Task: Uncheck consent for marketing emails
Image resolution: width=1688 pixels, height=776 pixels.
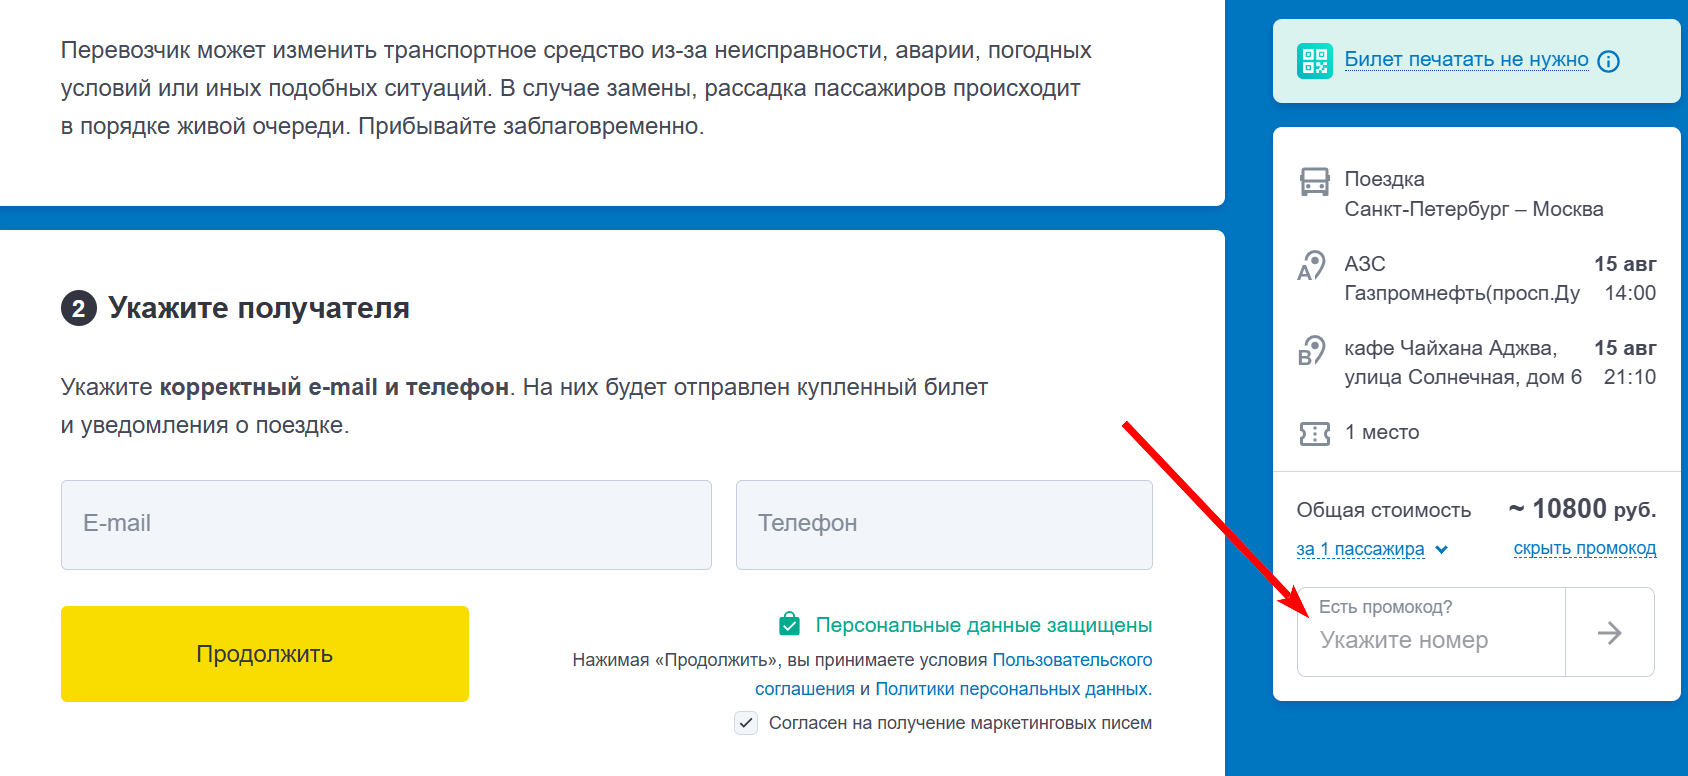Action: [x=745, y=722]
